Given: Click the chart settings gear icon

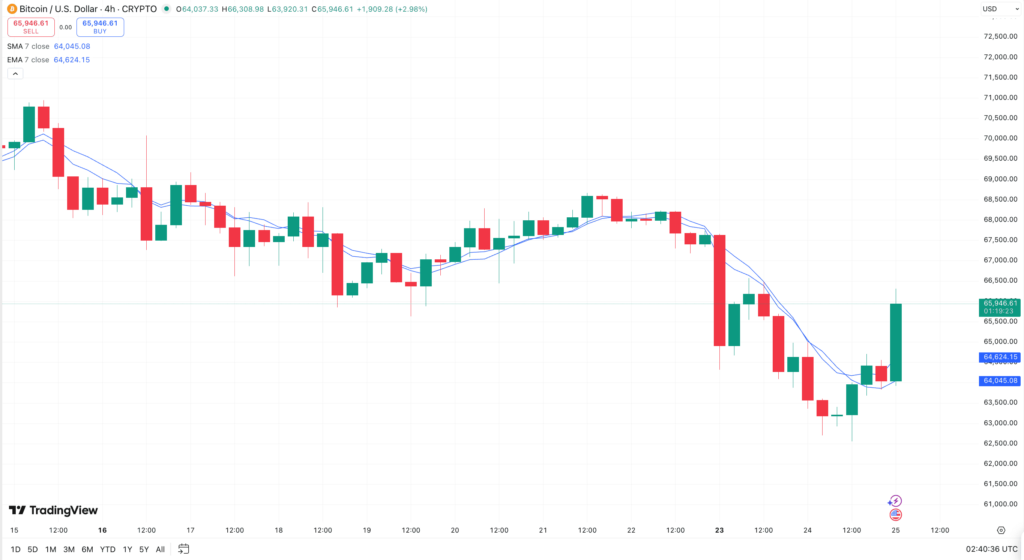Looking at the screenshot, I should click(x=1001, y=530).
